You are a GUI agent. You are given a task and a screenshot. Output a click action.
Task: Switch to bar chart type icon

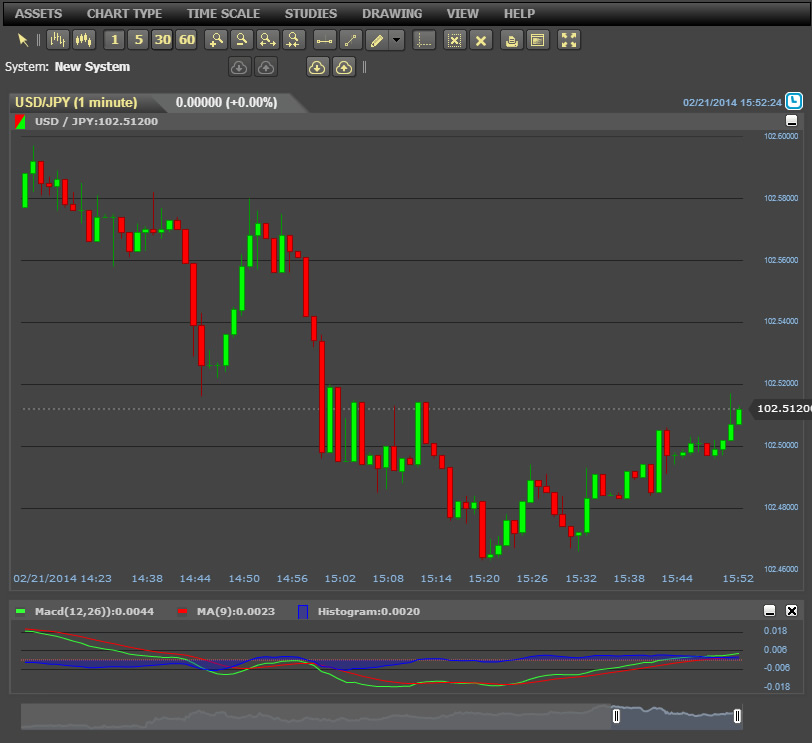point(57,40)
